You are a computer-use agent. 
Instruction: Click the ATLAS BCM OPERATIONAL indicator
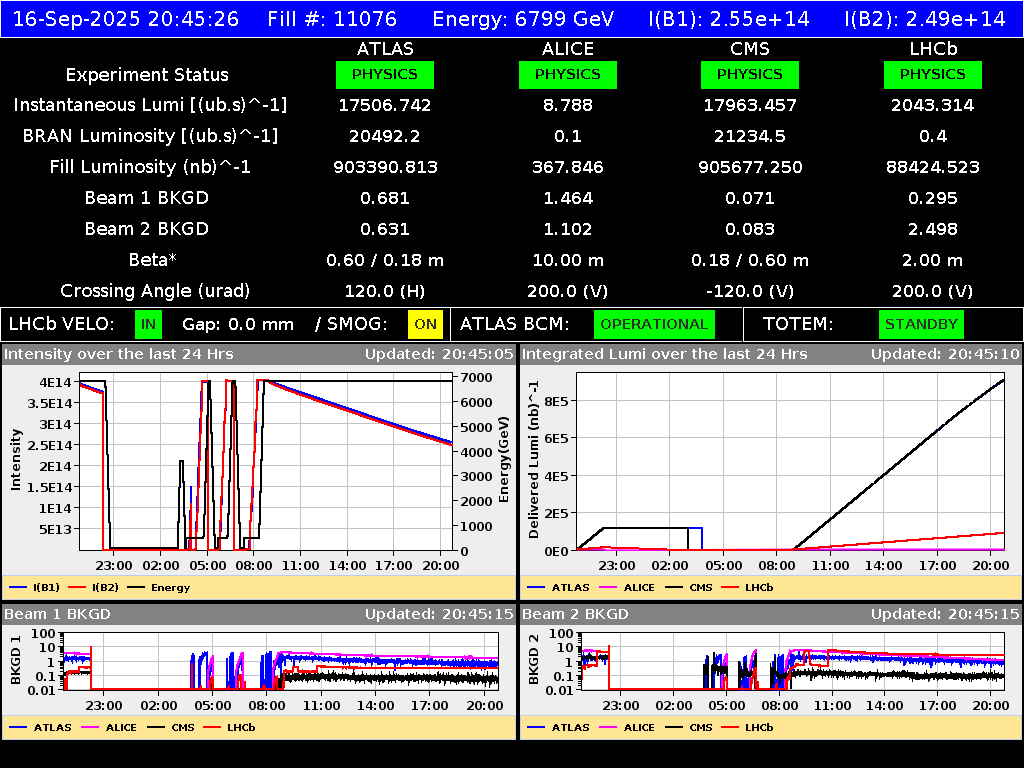[654, 324]
